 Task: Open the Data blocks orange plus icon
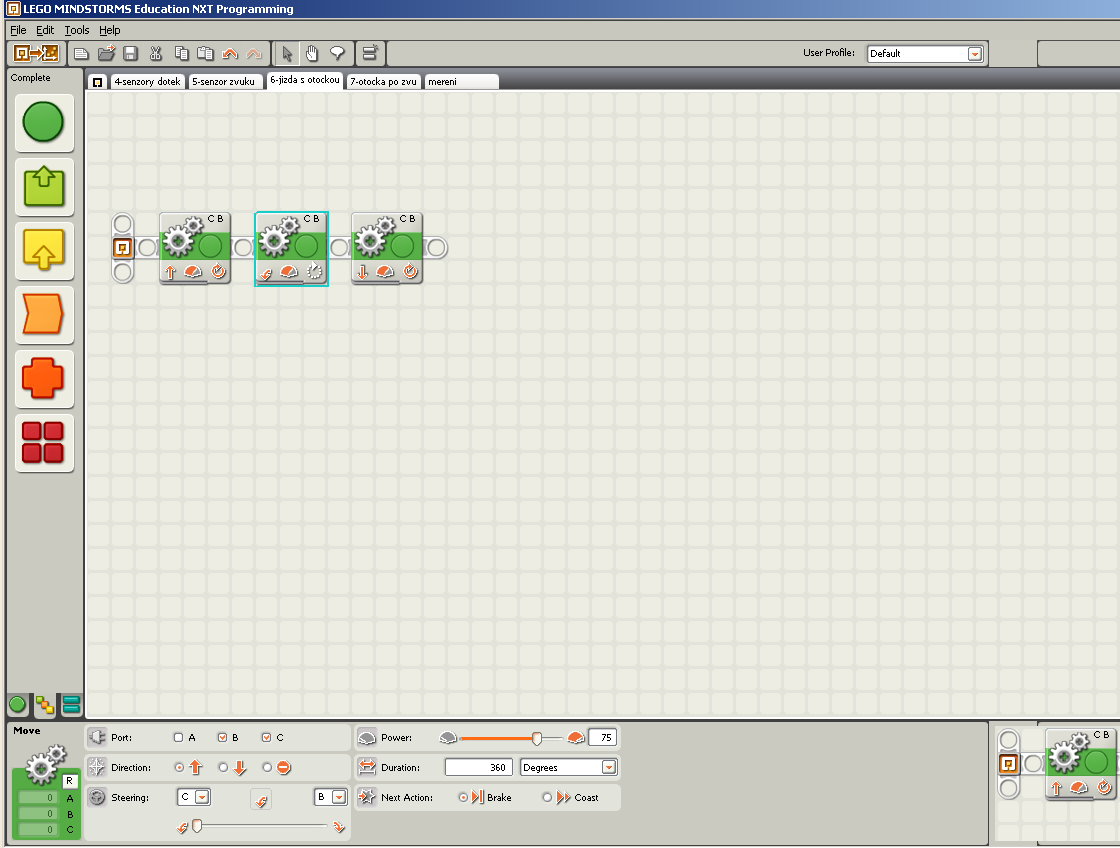(x=44, y=379)
